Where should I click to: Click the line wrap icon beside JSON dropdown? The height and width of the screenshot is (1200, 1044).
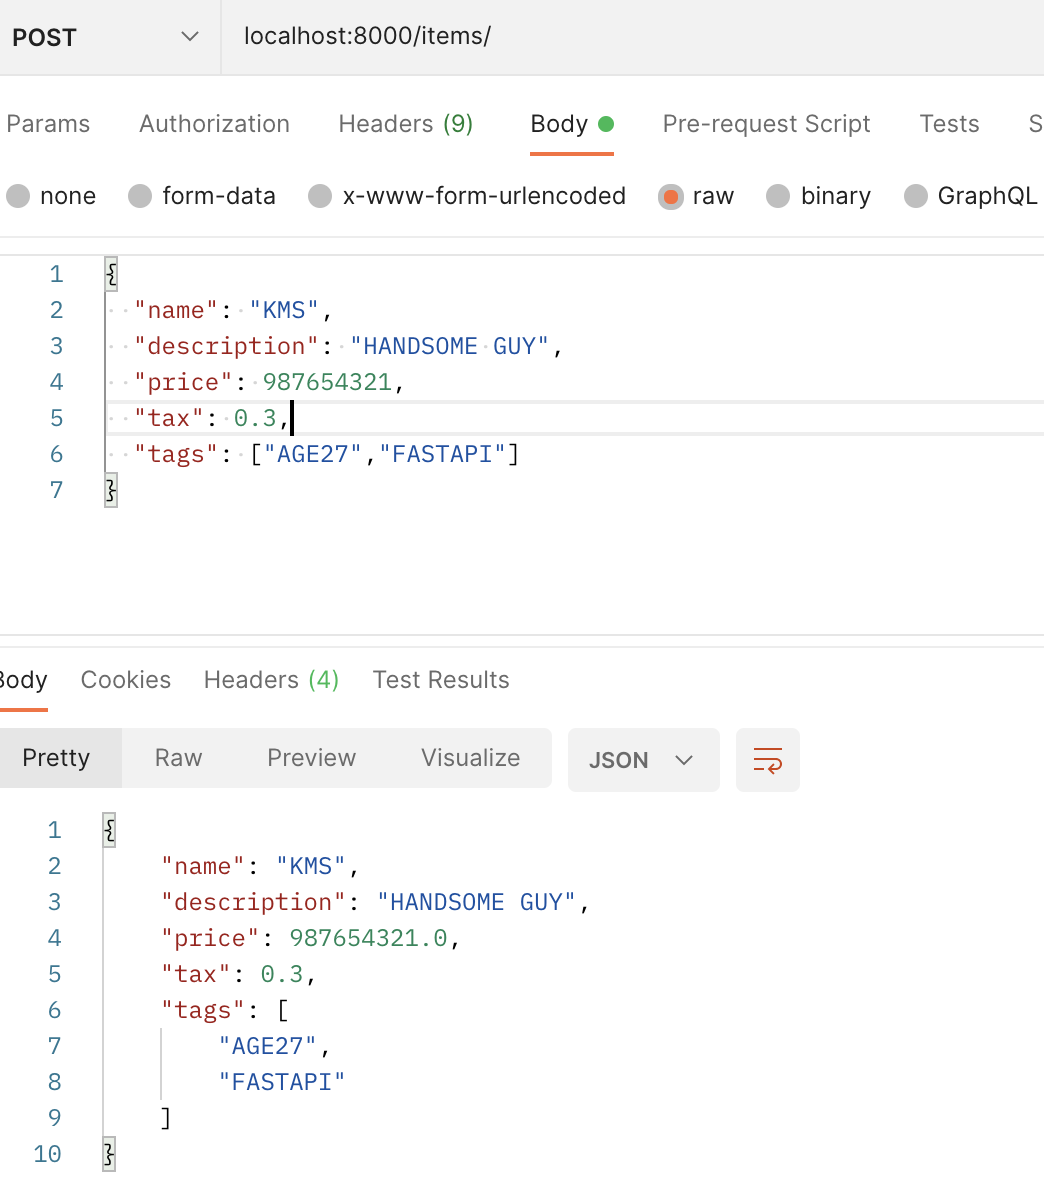point(768,760)
